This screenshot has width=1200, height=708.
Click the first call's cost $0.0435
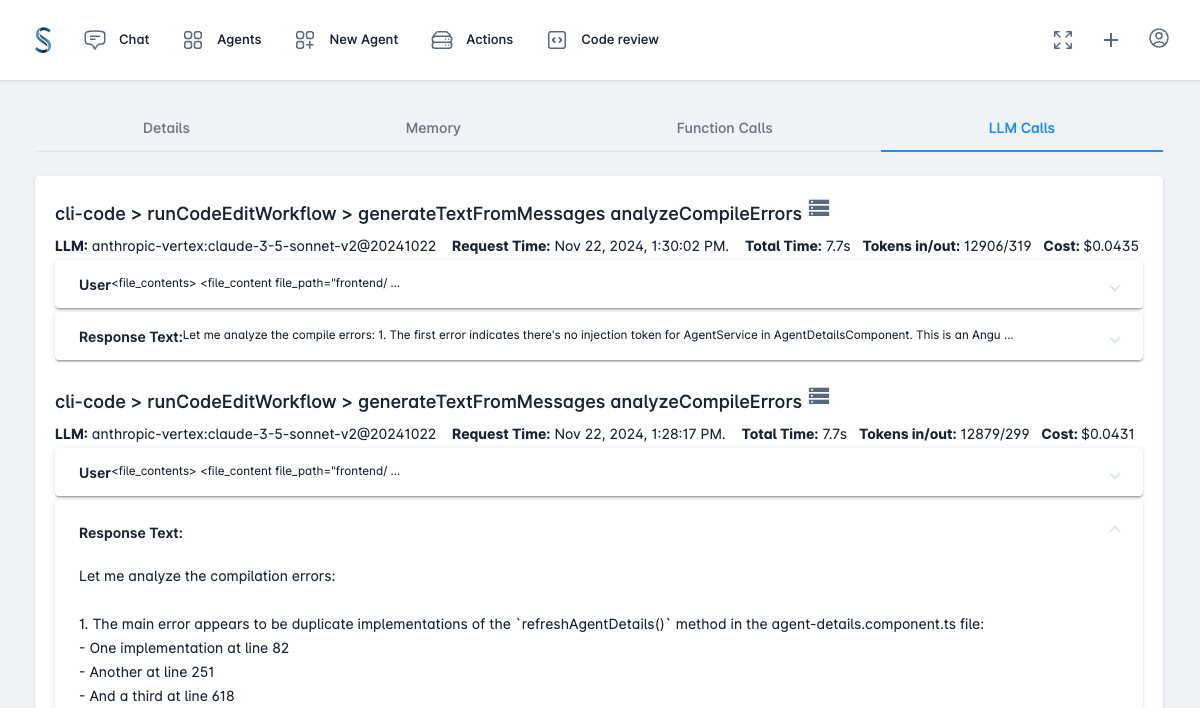[1110, 246]
